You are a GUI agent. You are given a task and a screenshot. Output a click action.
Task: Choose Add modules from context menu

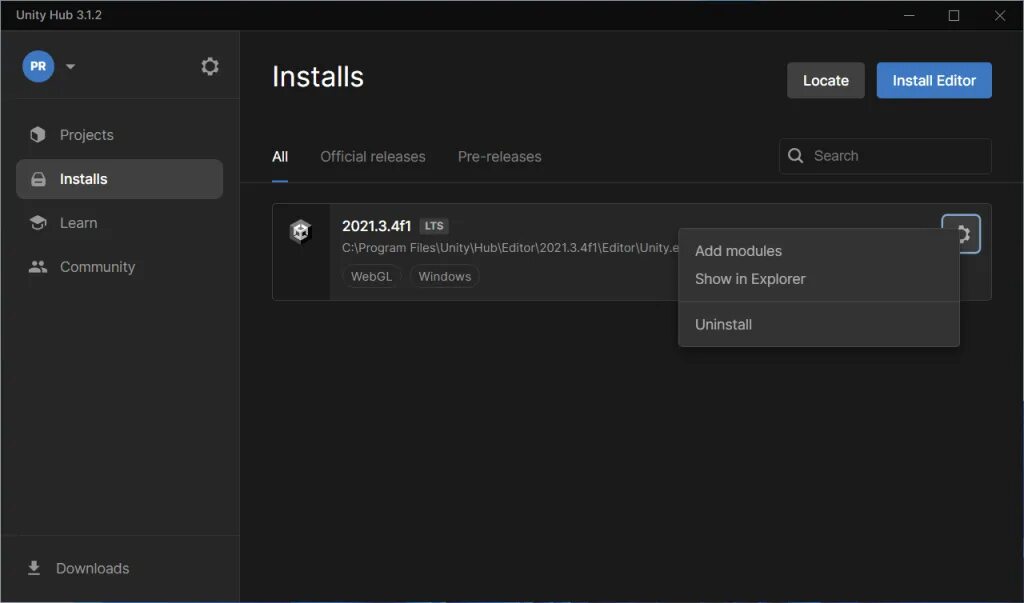[x=818, y=251]
